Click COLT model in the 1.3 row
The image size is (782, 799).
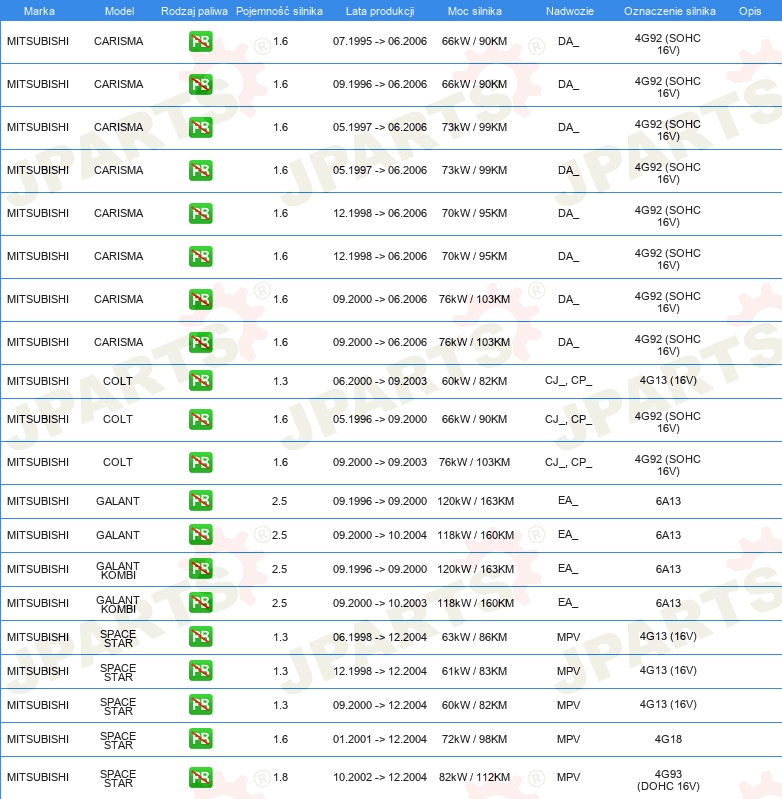coord(118,381)
